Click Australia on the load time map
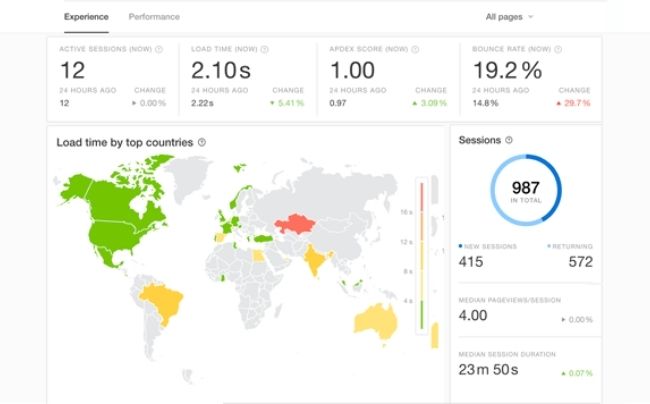The width and height of the screenshot is (650, 404). click(376, 320)
